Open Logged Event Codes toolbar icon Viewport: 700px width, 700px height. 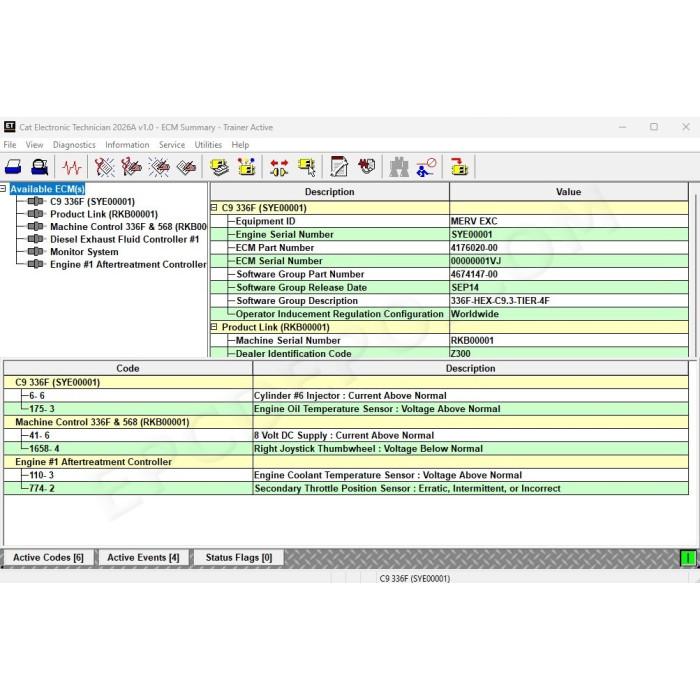pos(187,167)
